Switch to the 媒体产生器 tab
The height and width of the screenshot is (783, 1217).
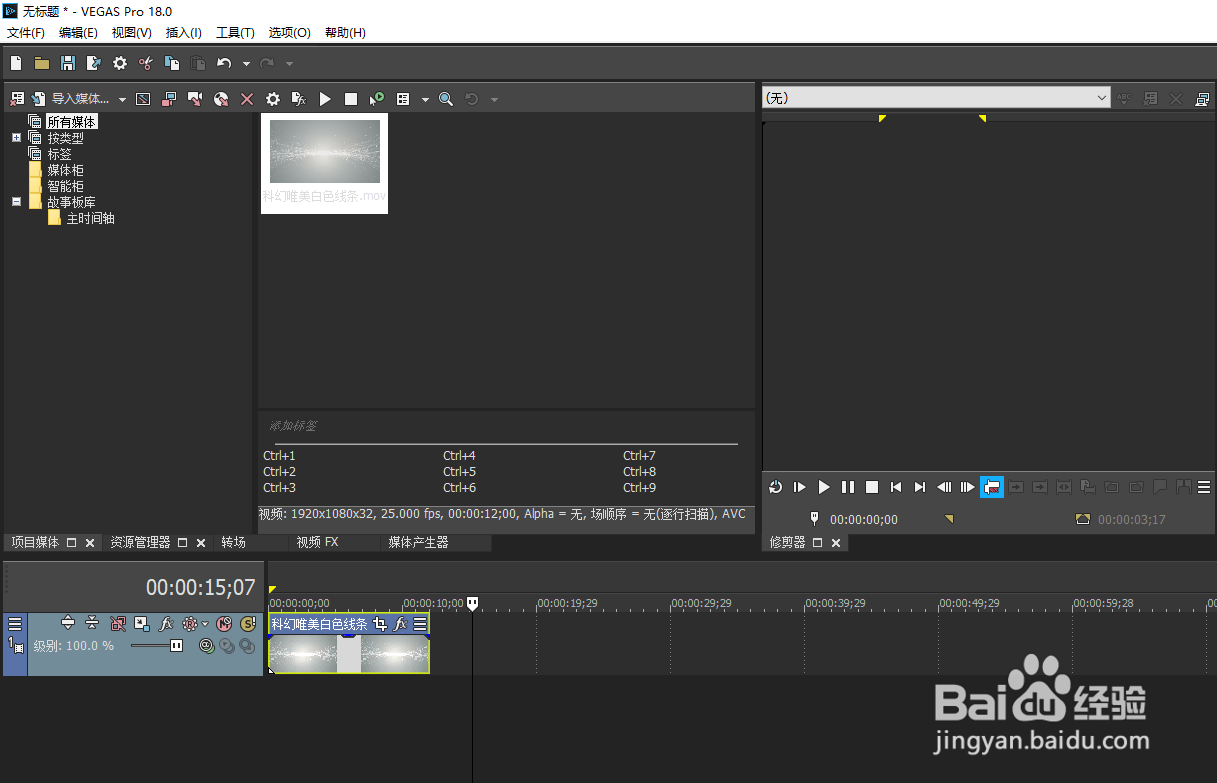[418, 542]
